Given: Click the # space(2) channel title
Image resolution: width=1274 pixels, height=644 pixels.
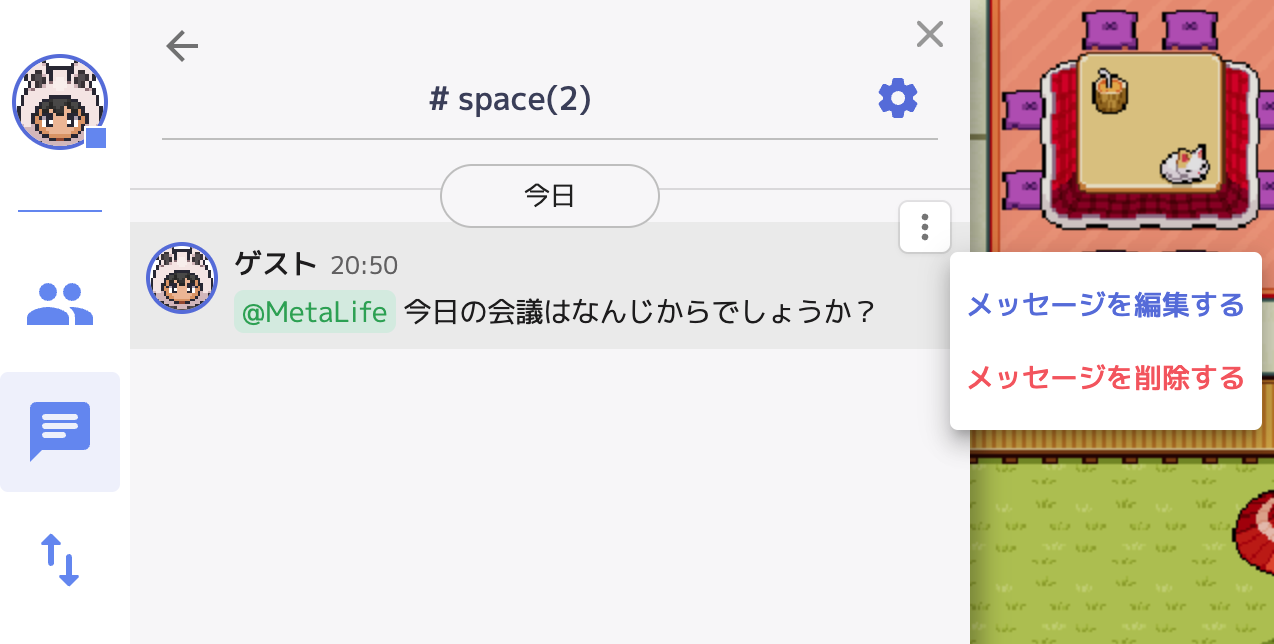Looking at the screenshot, I should click(x=510, y=99).
